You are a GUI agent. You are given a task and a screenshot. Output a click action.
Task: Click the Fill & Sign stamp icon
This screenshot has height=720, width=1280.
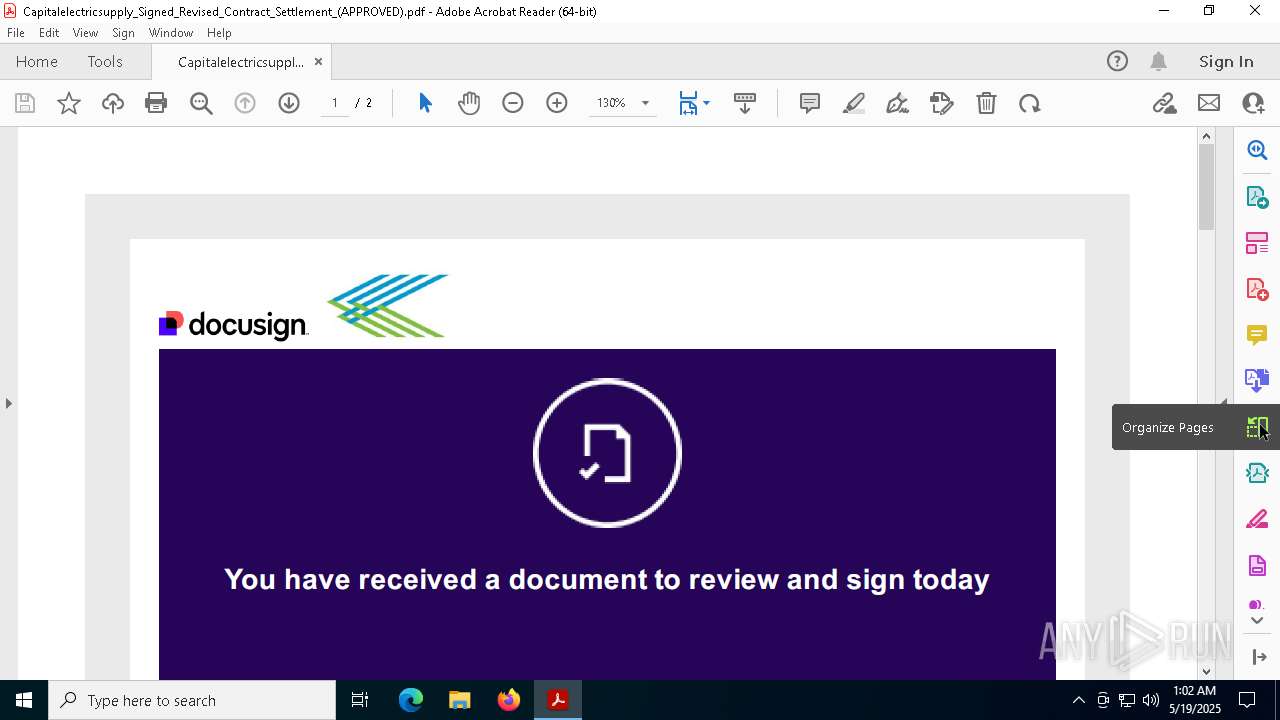[942, 103]
